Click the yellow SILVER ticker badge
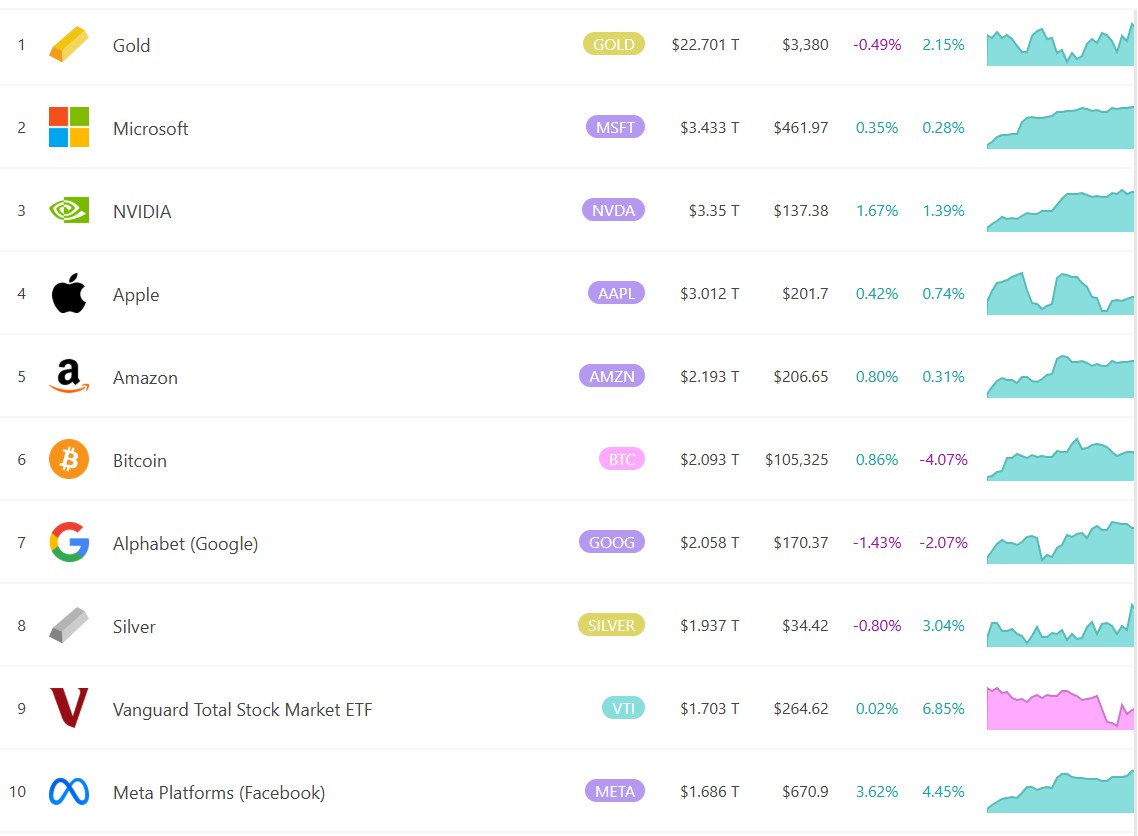1138x836 pixels. 611,625
